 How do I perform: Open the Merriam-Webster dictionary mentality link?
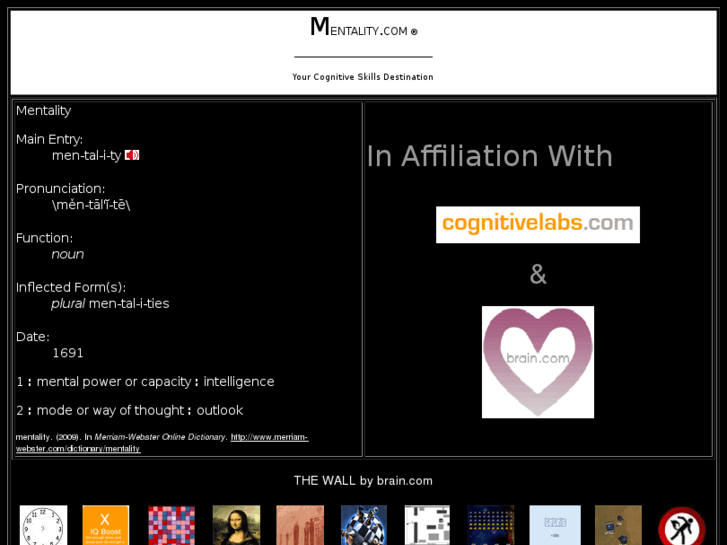(x=162, y=442)
